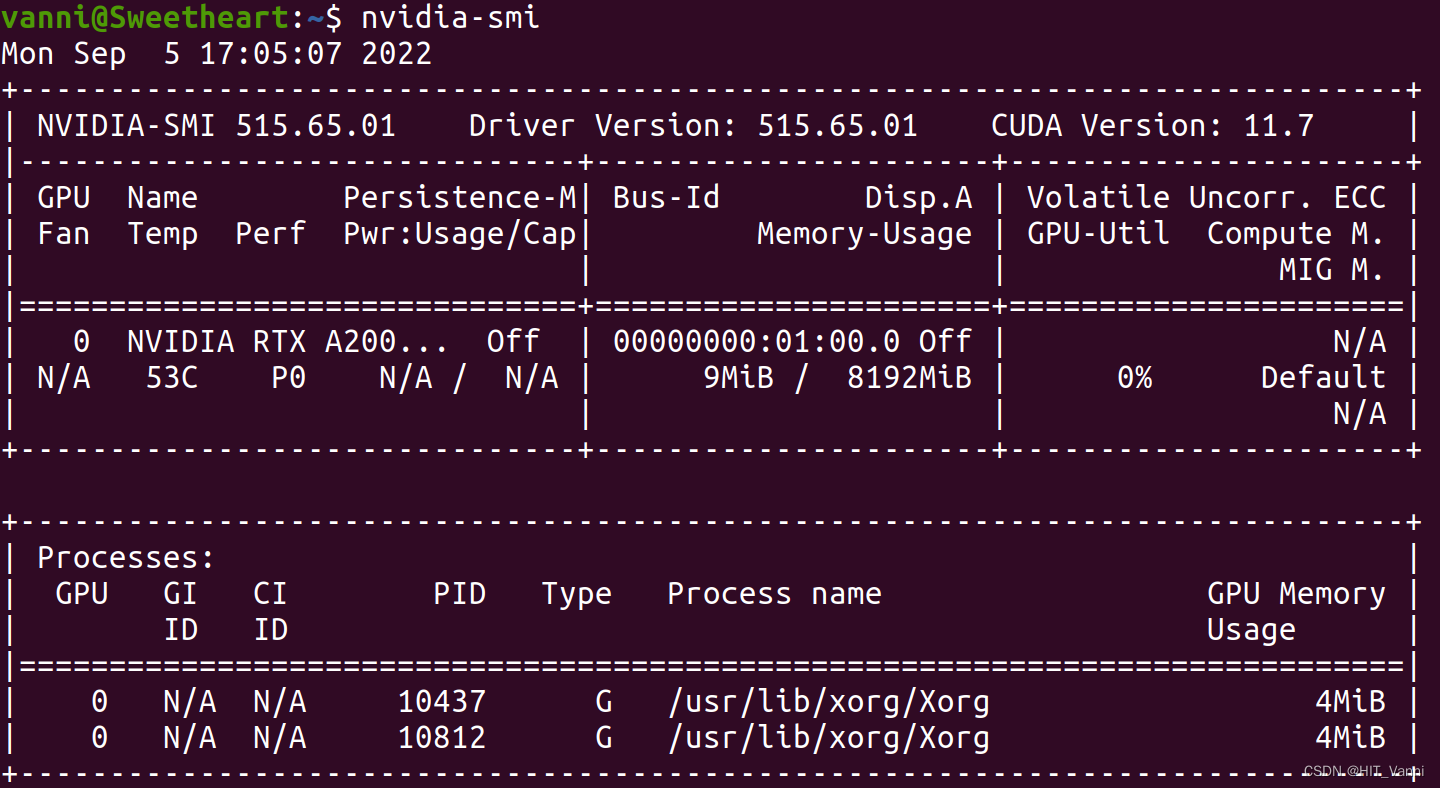Click the Volatile Uncorr. ECC header

[1206, 197]
